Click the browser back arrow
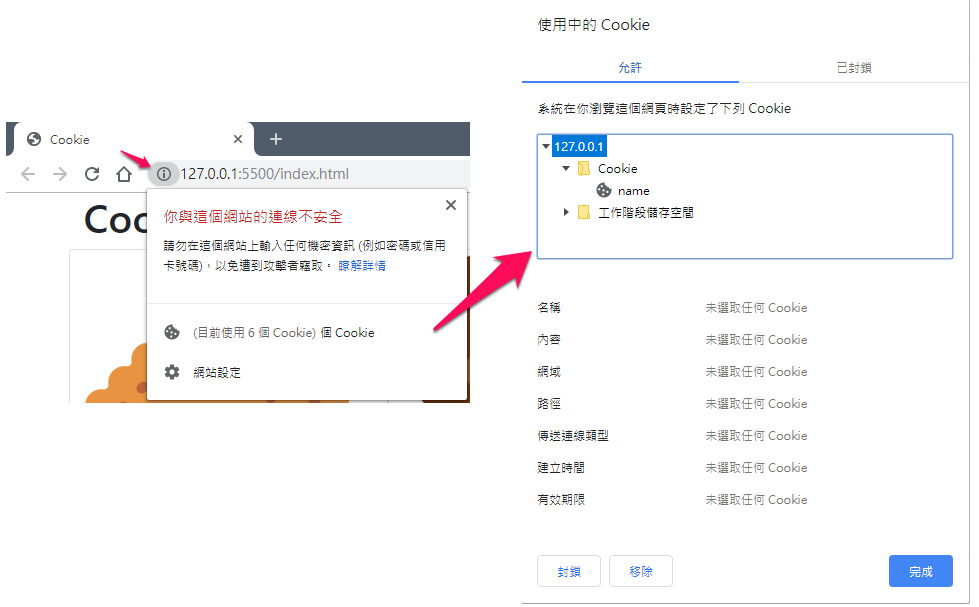This screenshot has width=979, height=607. (x=28, y=174)
